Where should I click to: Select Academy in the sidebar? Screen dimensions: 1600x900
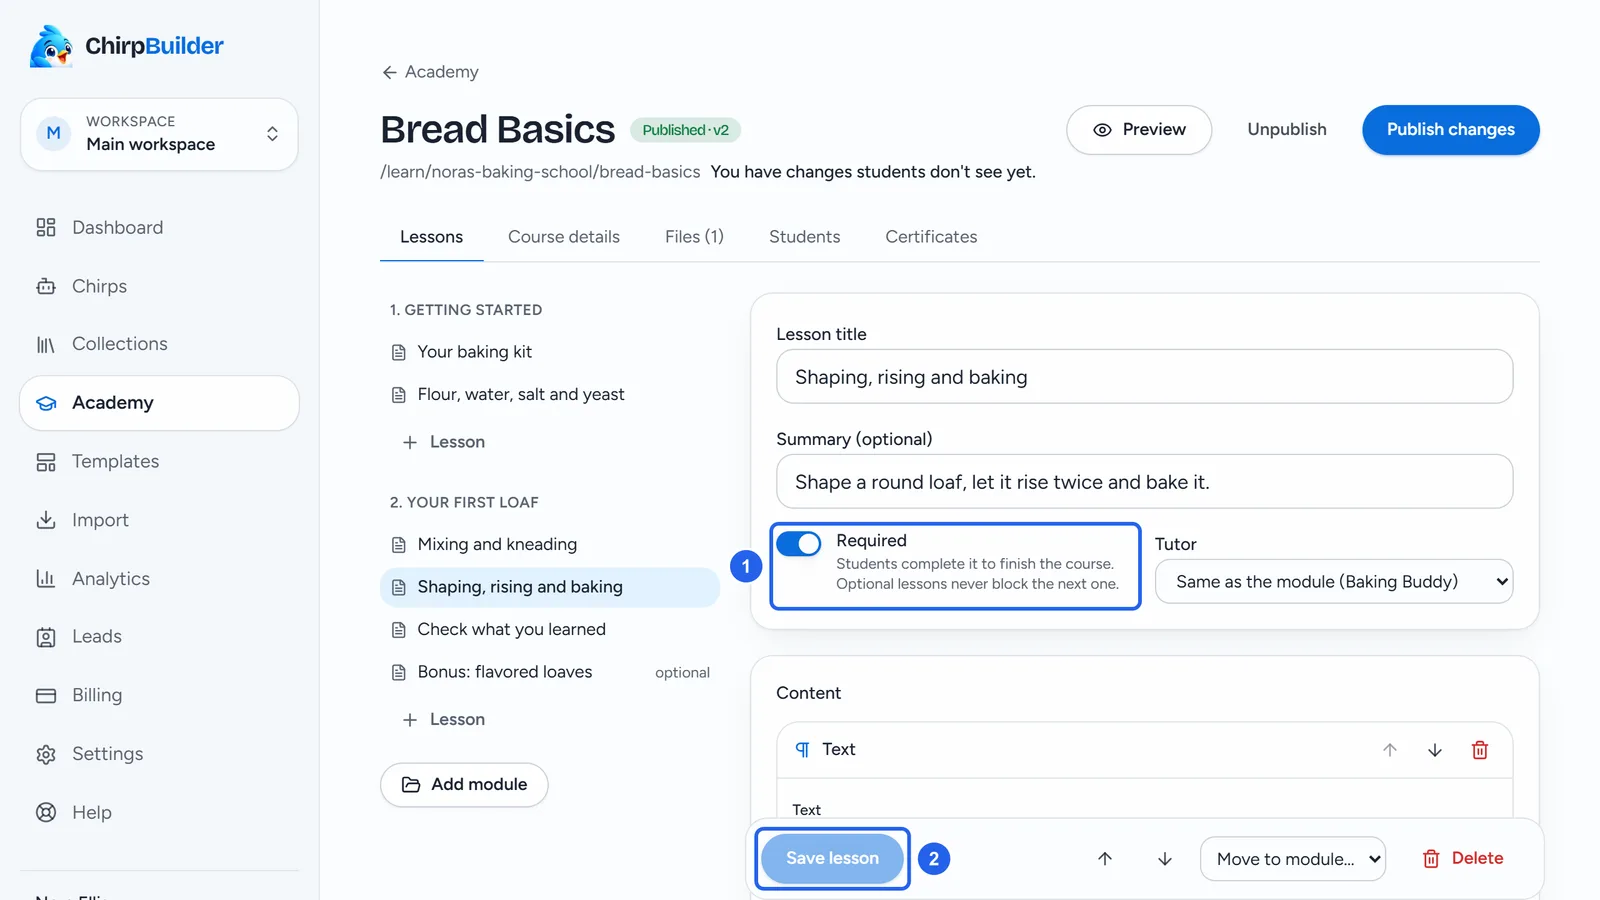[159, 403]
